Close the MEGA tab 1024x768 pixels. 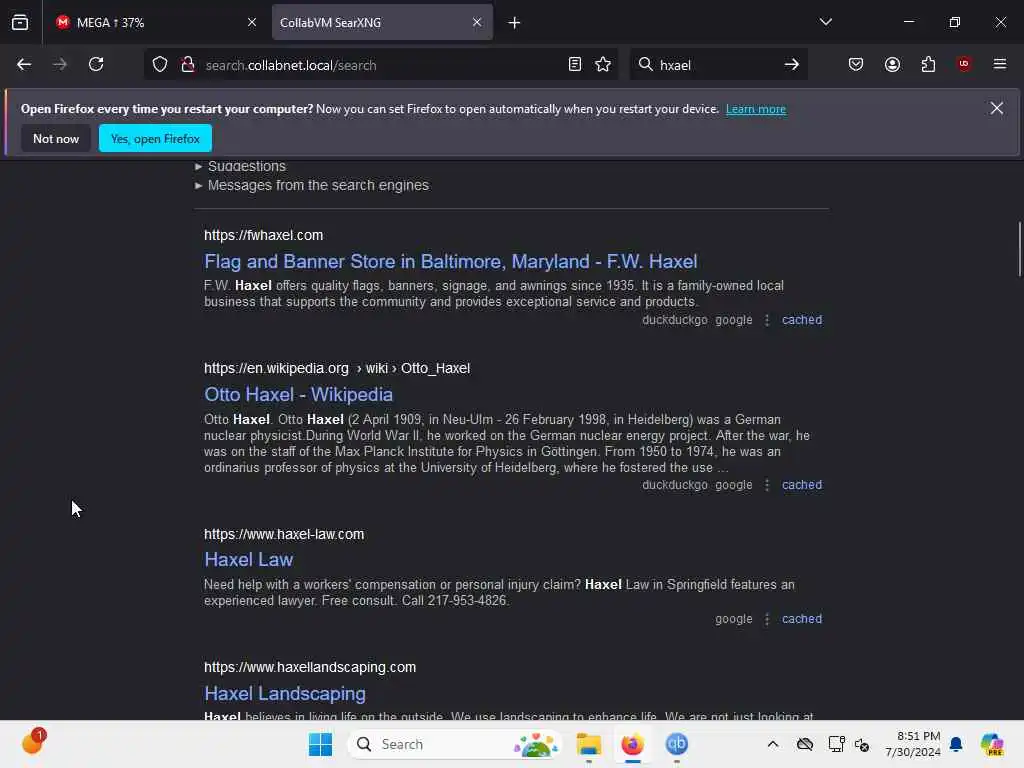point(251,22)
